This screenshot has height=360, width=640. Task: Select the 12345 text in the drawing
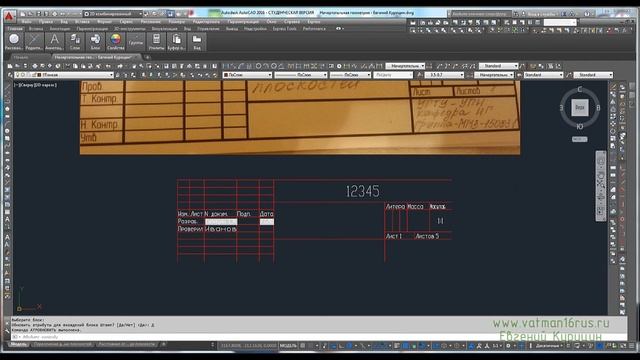pyautogui.click(x=362, y=191)
